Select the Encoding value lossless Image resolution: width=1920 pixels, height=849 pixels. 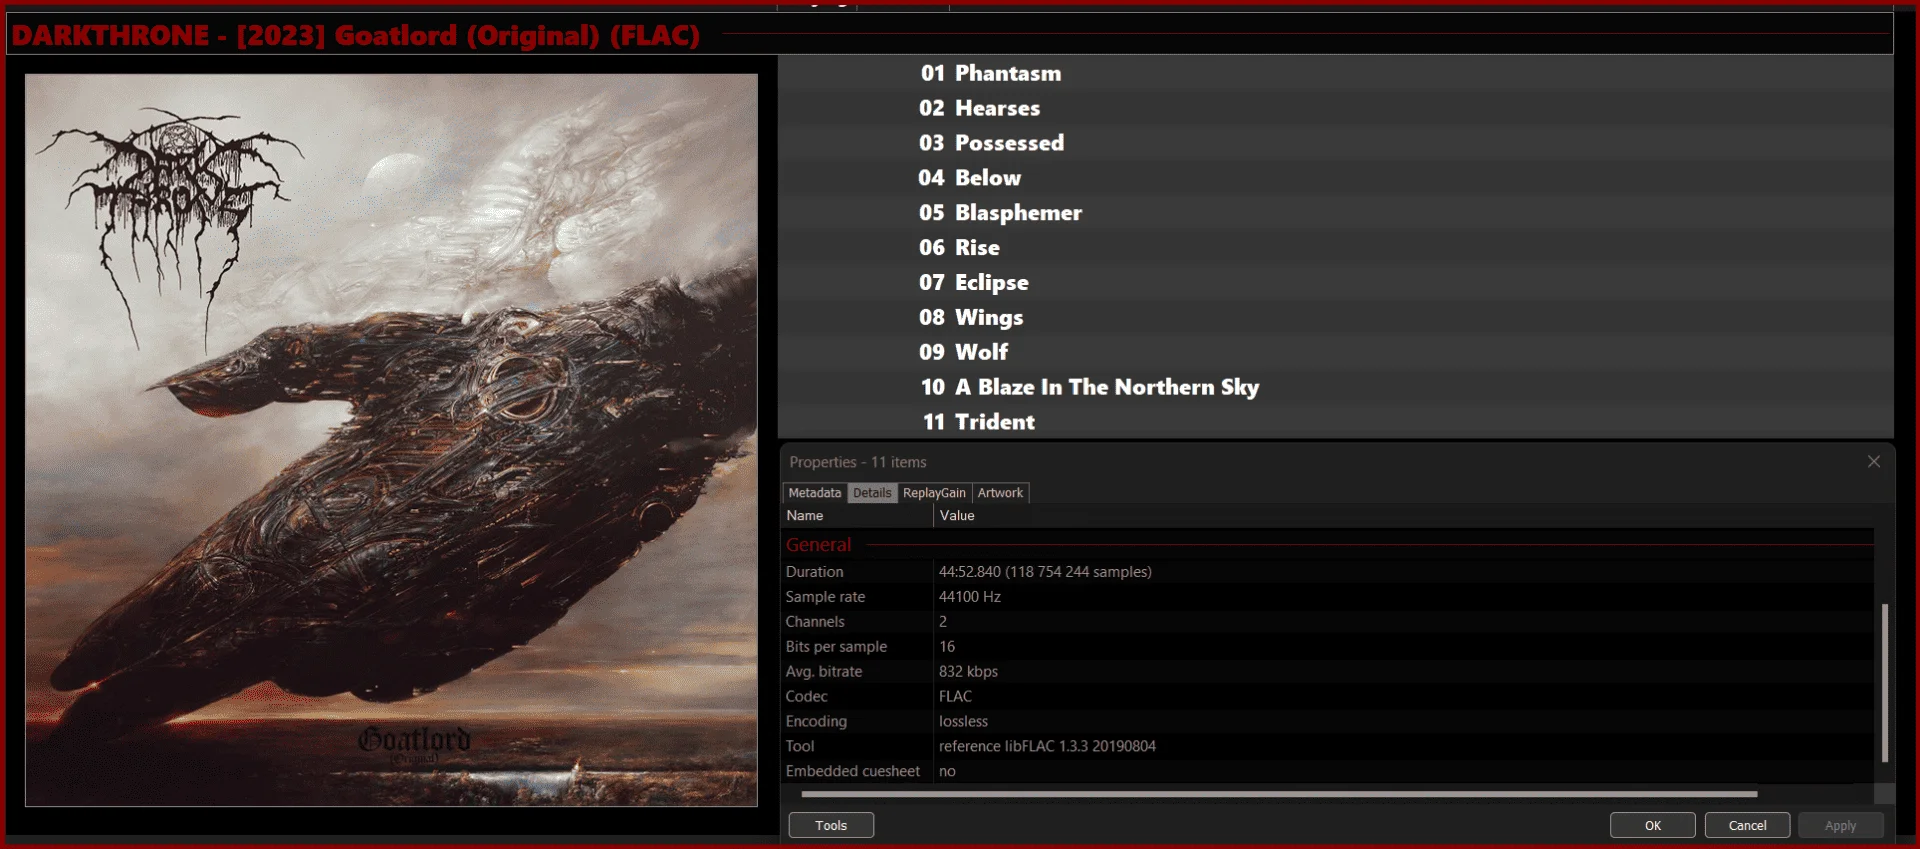(963, 722)
